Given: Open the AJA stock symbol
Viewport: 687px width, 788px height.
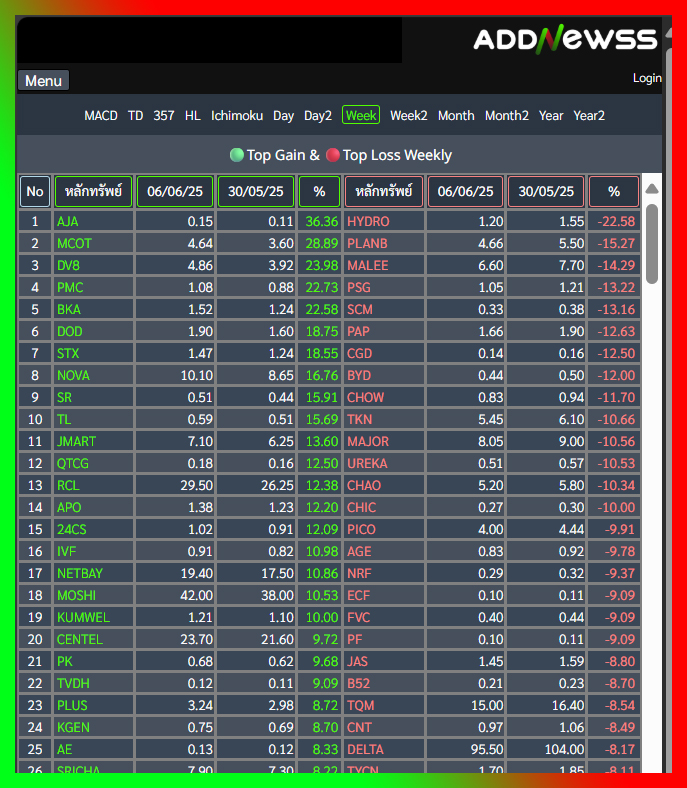Looking at the screenshot, I should tap(67, 221).
